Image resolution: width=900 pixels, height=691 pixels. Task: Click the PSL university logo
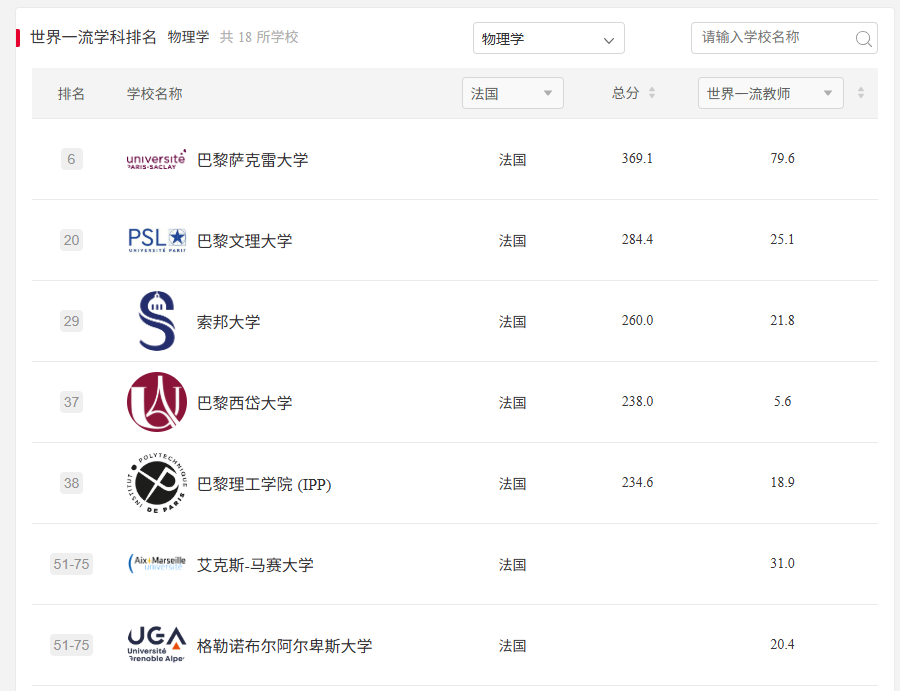point(157,240)
